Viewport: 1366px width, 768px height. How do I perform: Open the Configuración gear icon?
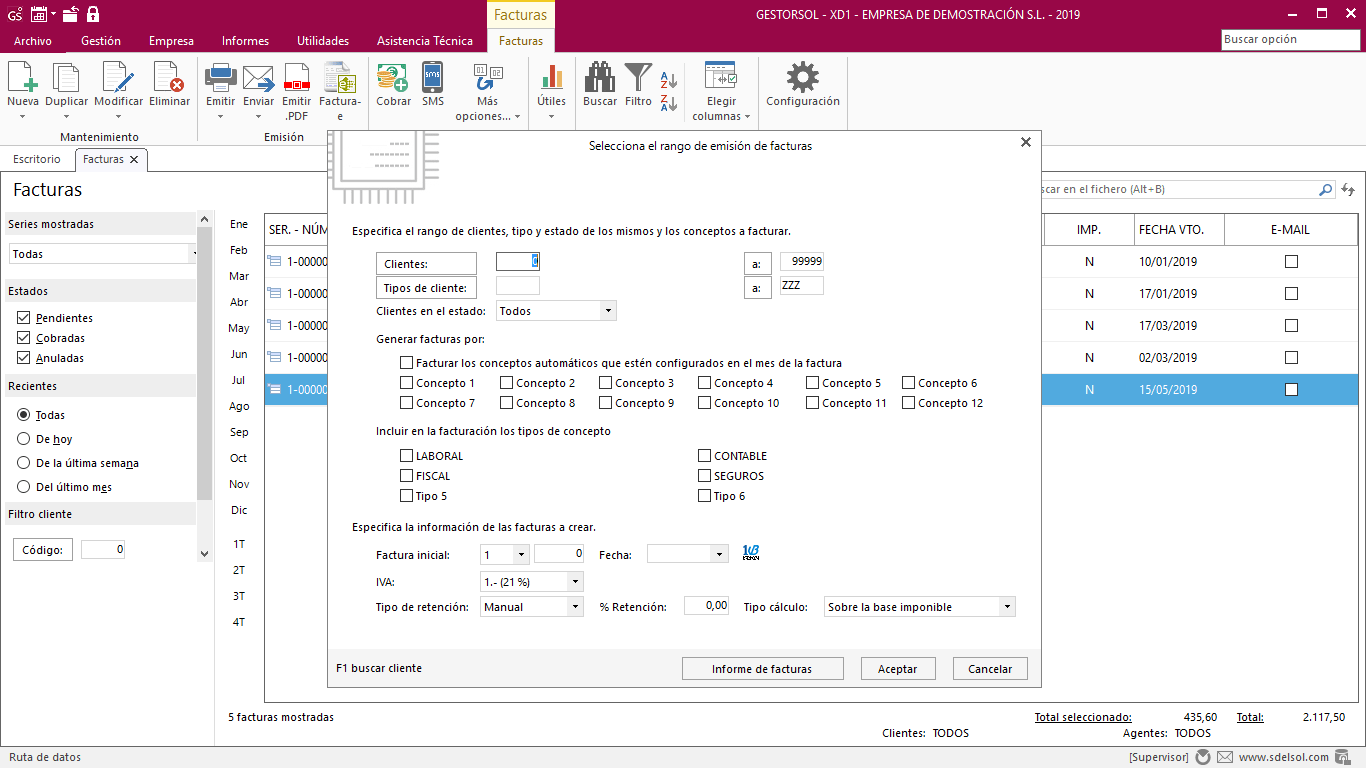tap(802, 78)
